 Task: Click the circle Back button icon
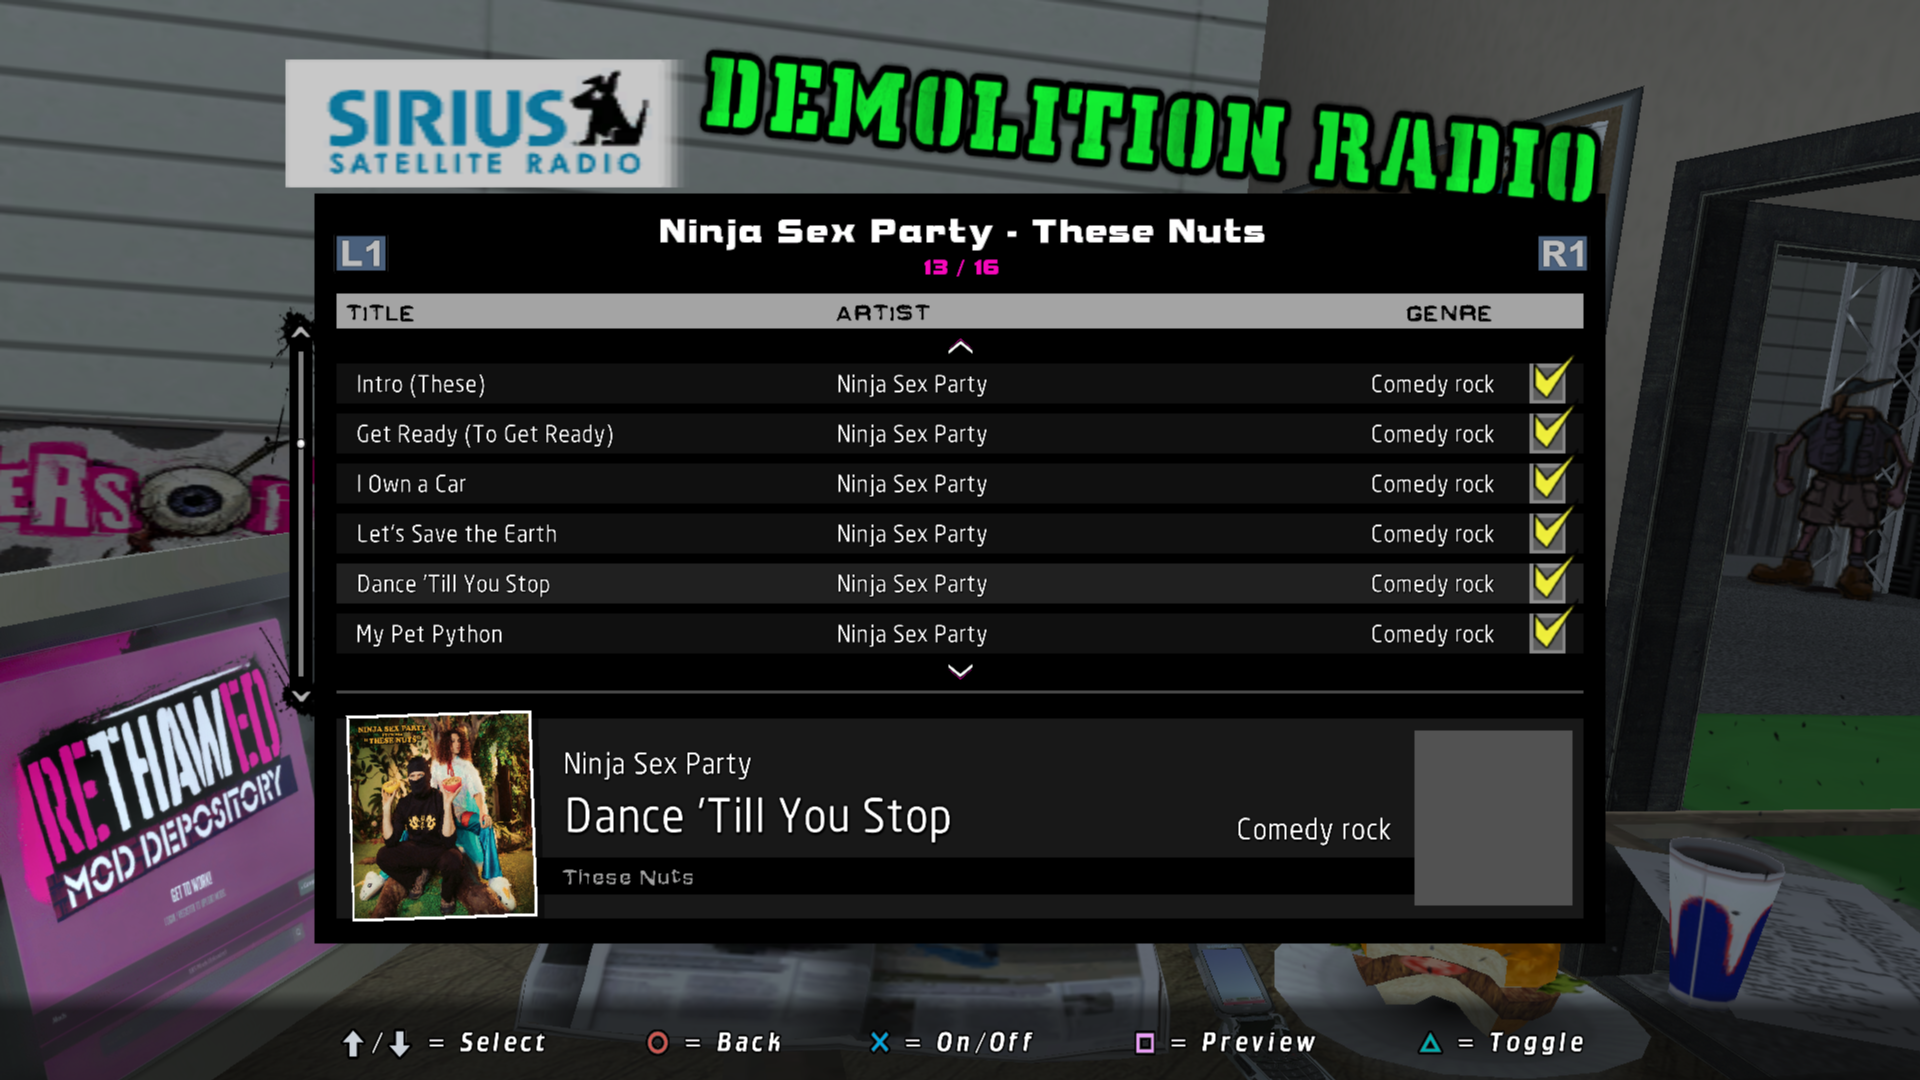click(x=657, y=1043)
